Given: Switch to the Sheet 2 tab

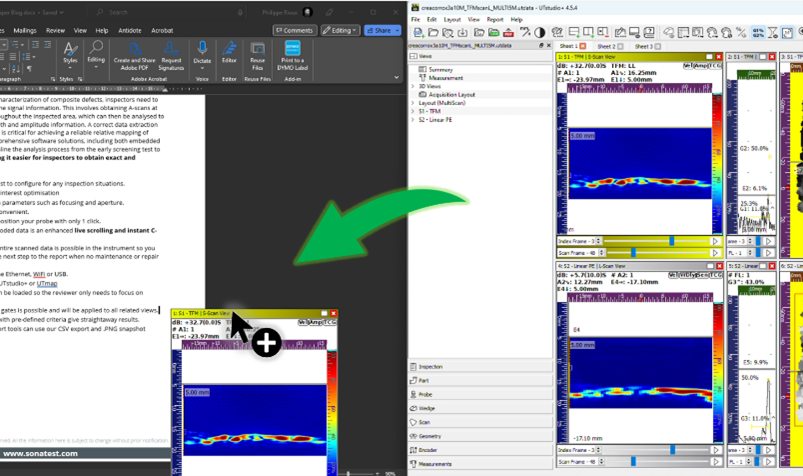Looking at the screenshot, I should click(x=606, y=46).
